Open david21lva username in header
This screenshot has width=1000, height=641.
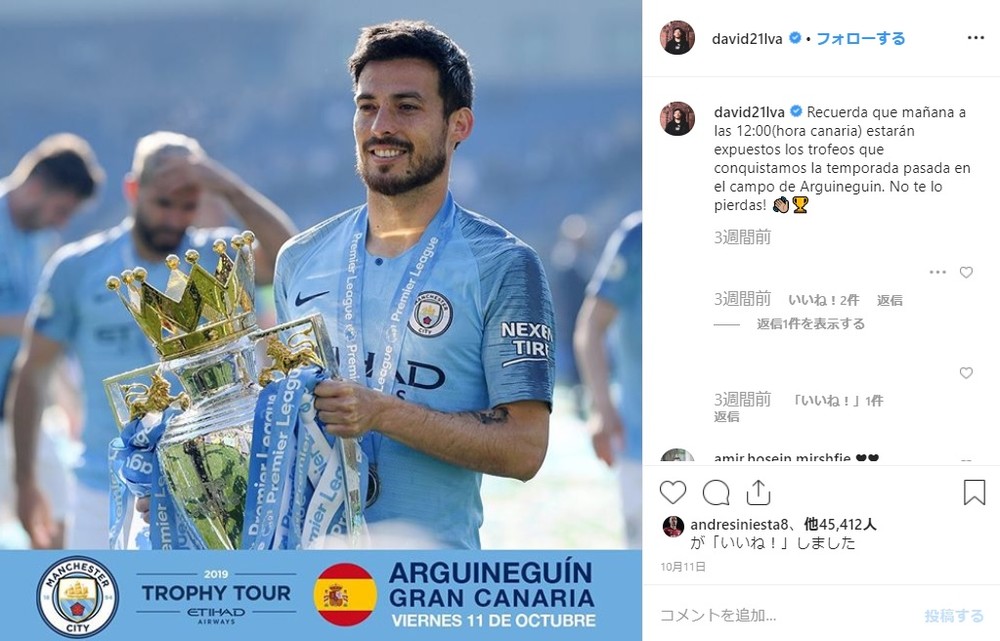pyautogui.click(x=747, y=39)
